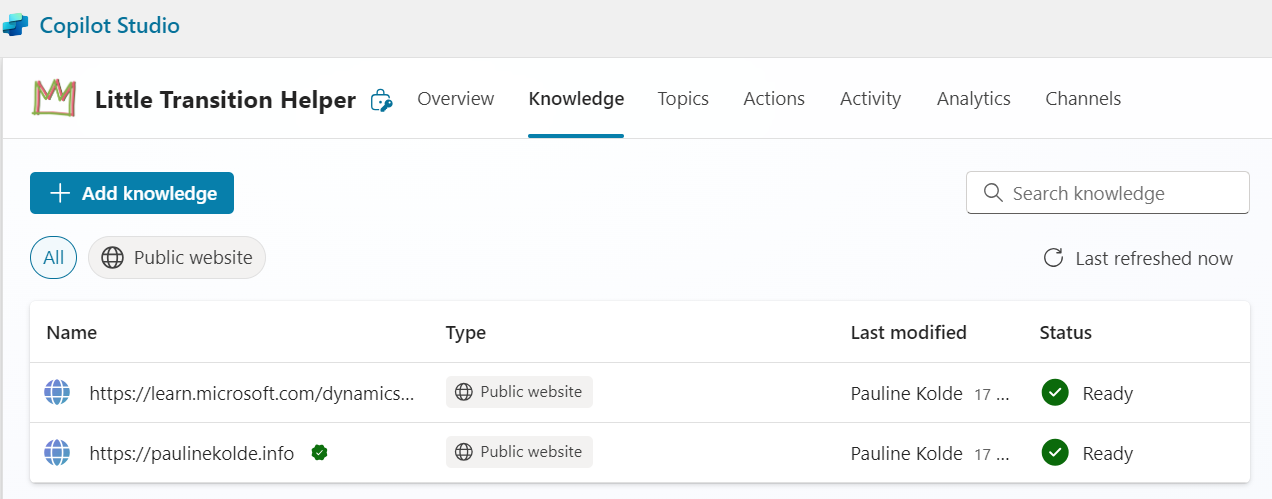1272x499 pixels.
Task: Open the Activity tab
Action: tap(870, 98)
